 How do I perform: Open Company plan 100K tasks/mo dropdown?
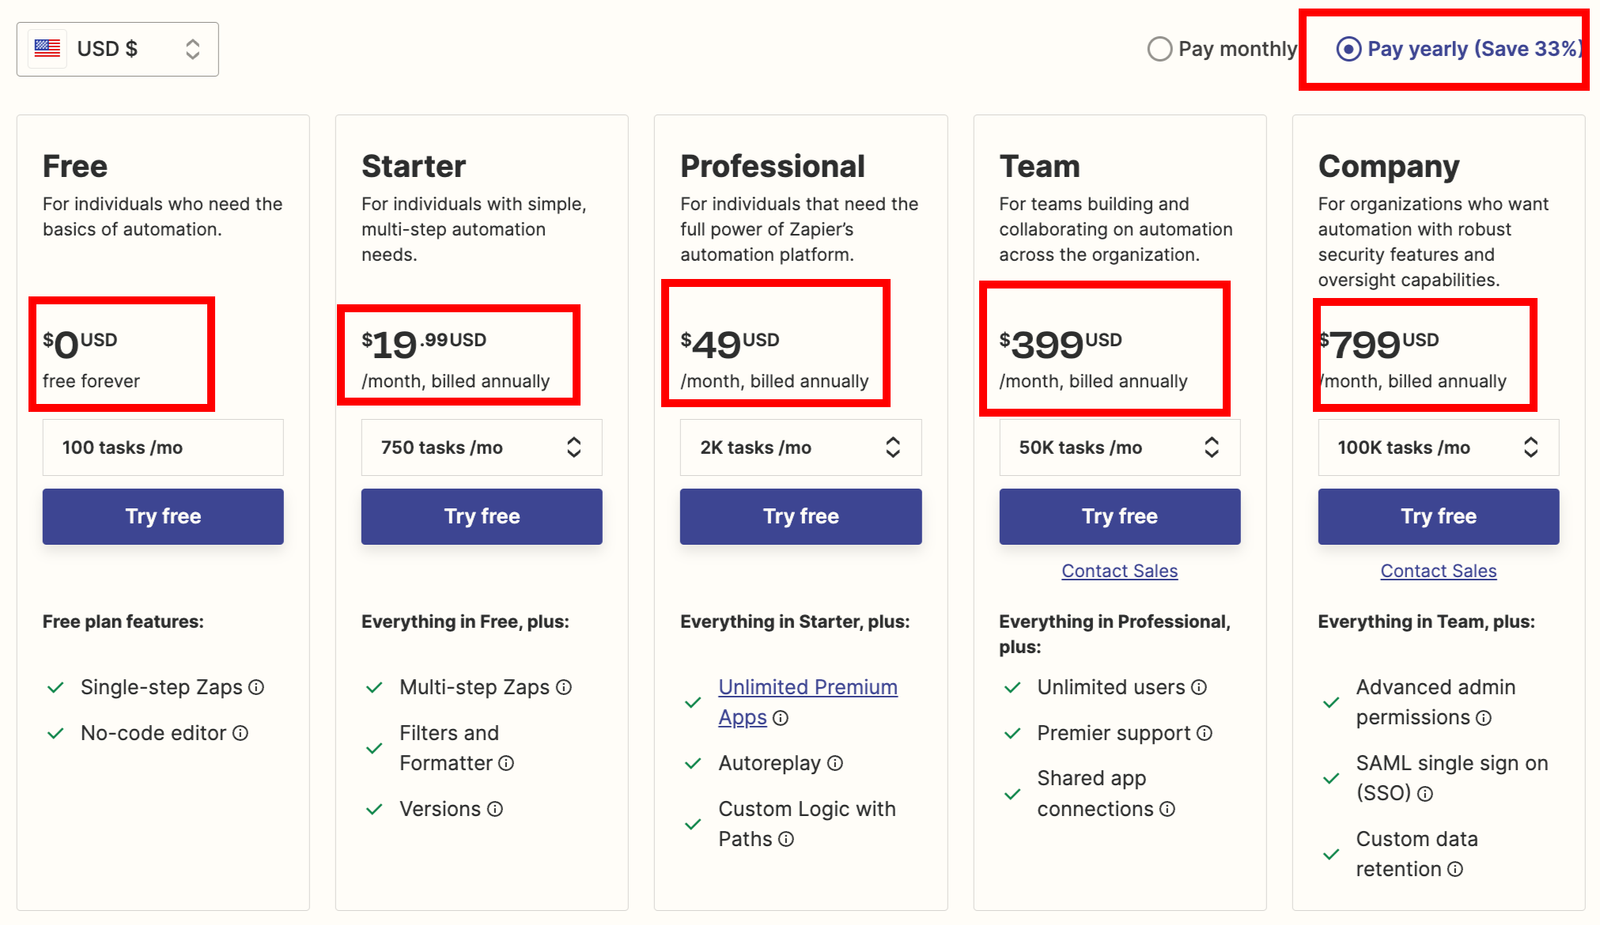[1438, 447]
